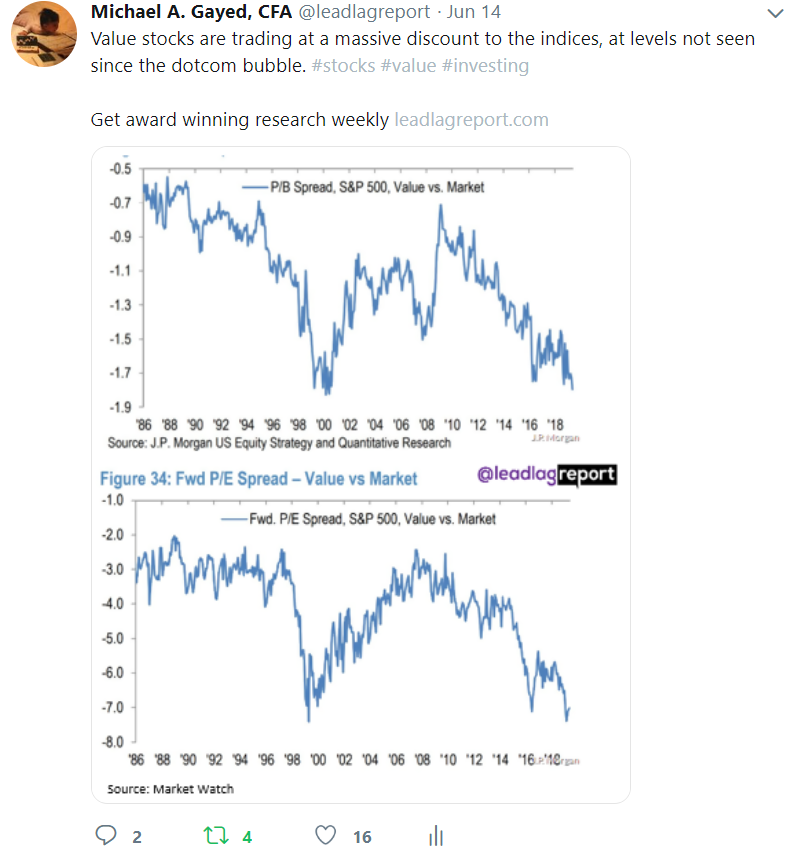
Task: Click the reply speech bubble icon
Action: tap(105, 836)
